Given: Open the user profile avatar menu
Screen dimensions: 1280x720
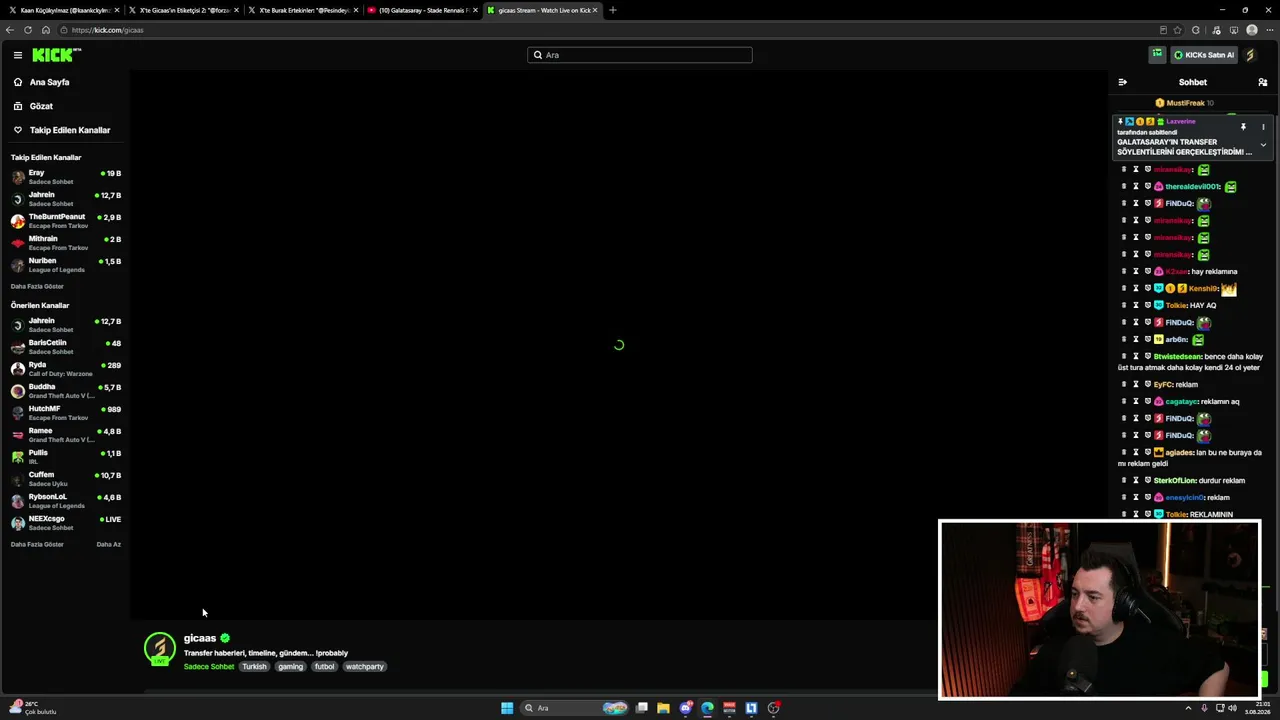Looking at the screenshot, I should [1250, 55].
